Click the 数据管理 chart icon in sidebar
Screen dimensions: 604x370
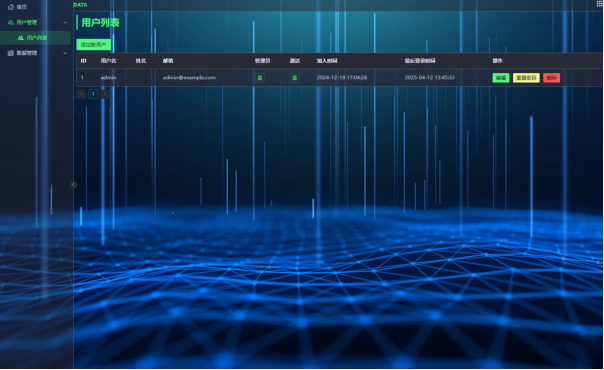(x=11, y=53)
